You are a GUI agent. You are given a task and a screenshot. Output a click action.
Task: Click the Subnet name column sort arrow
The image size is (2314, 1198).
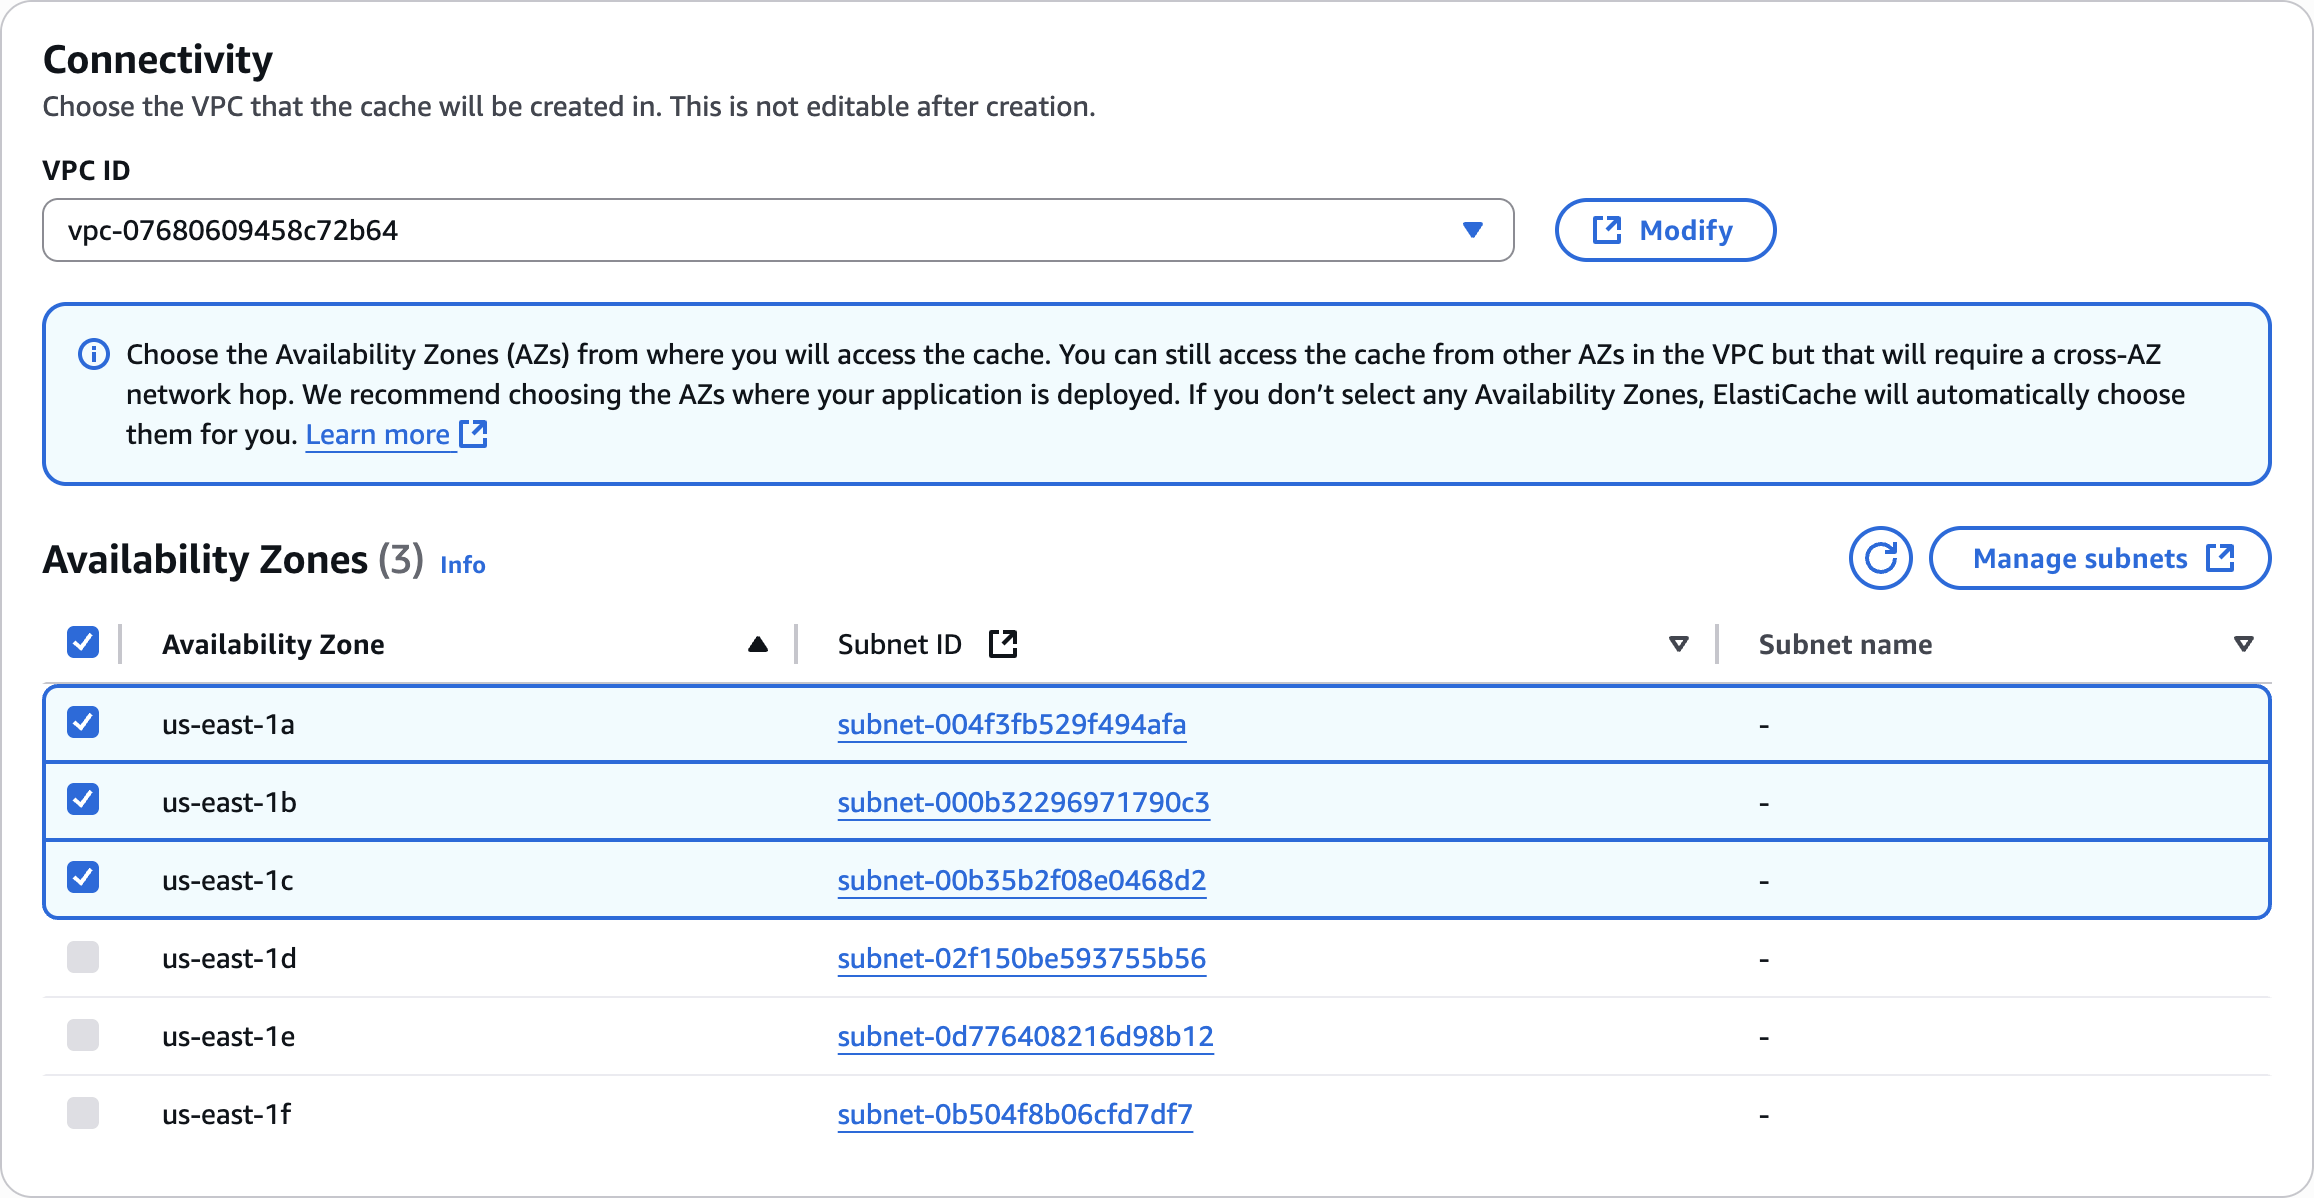[2243, 644]
